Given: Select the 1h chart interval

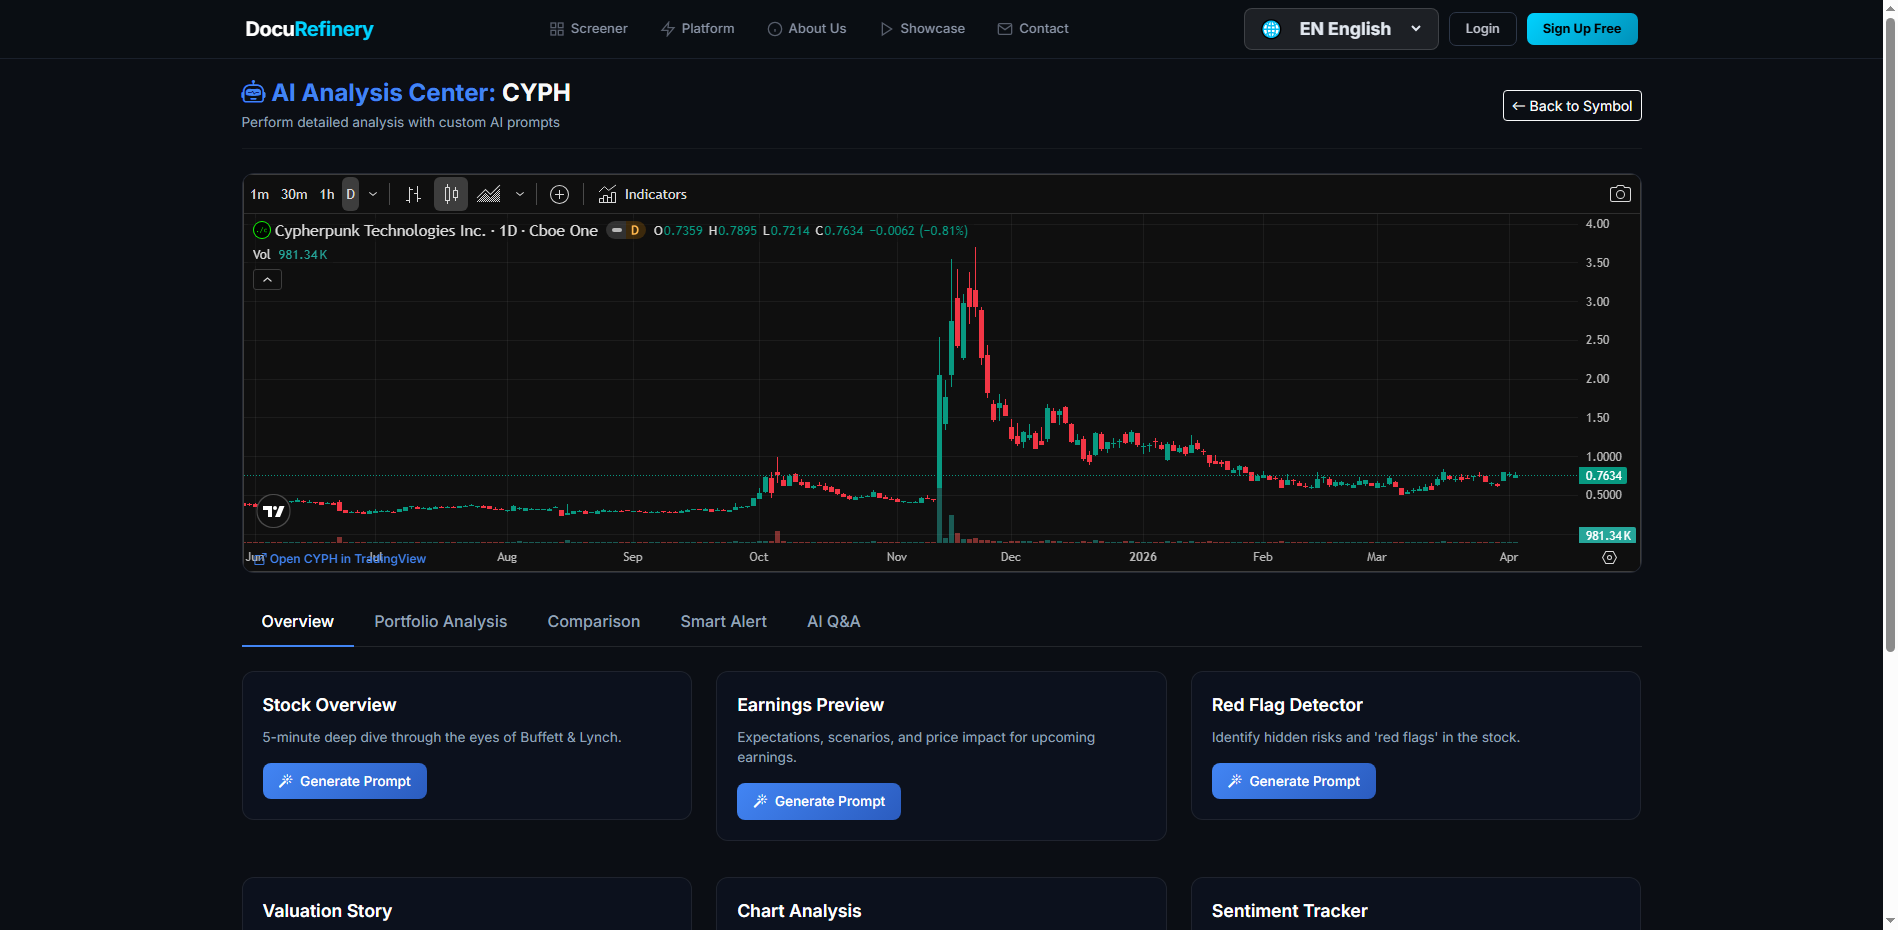Looking at the screenshot, I should click(x=327, y=194).
